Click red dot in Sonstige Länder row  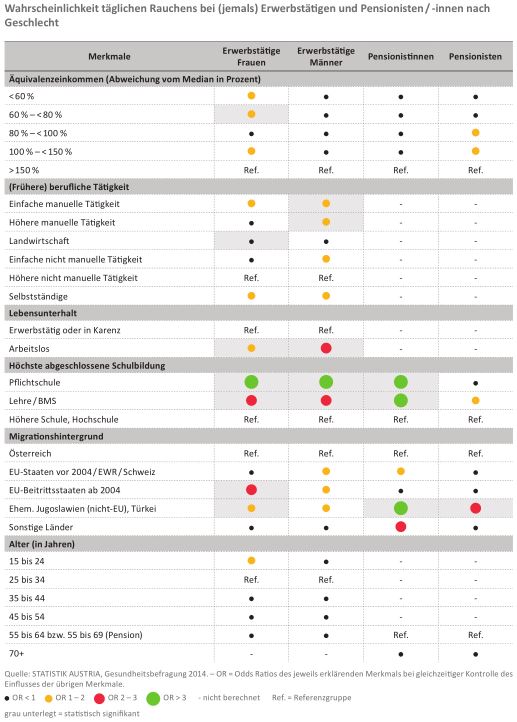(x=401, y=527)
